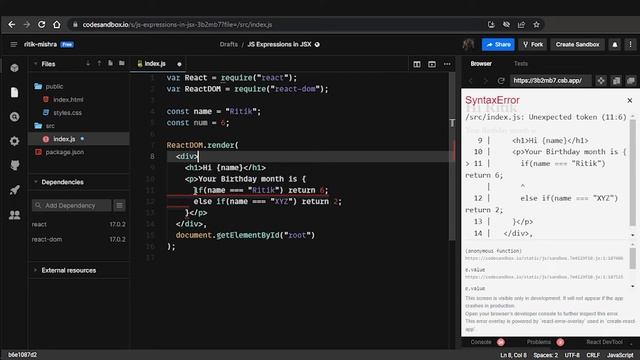Open the browser home page
640x360 pixels.
[x=57, y=25]
